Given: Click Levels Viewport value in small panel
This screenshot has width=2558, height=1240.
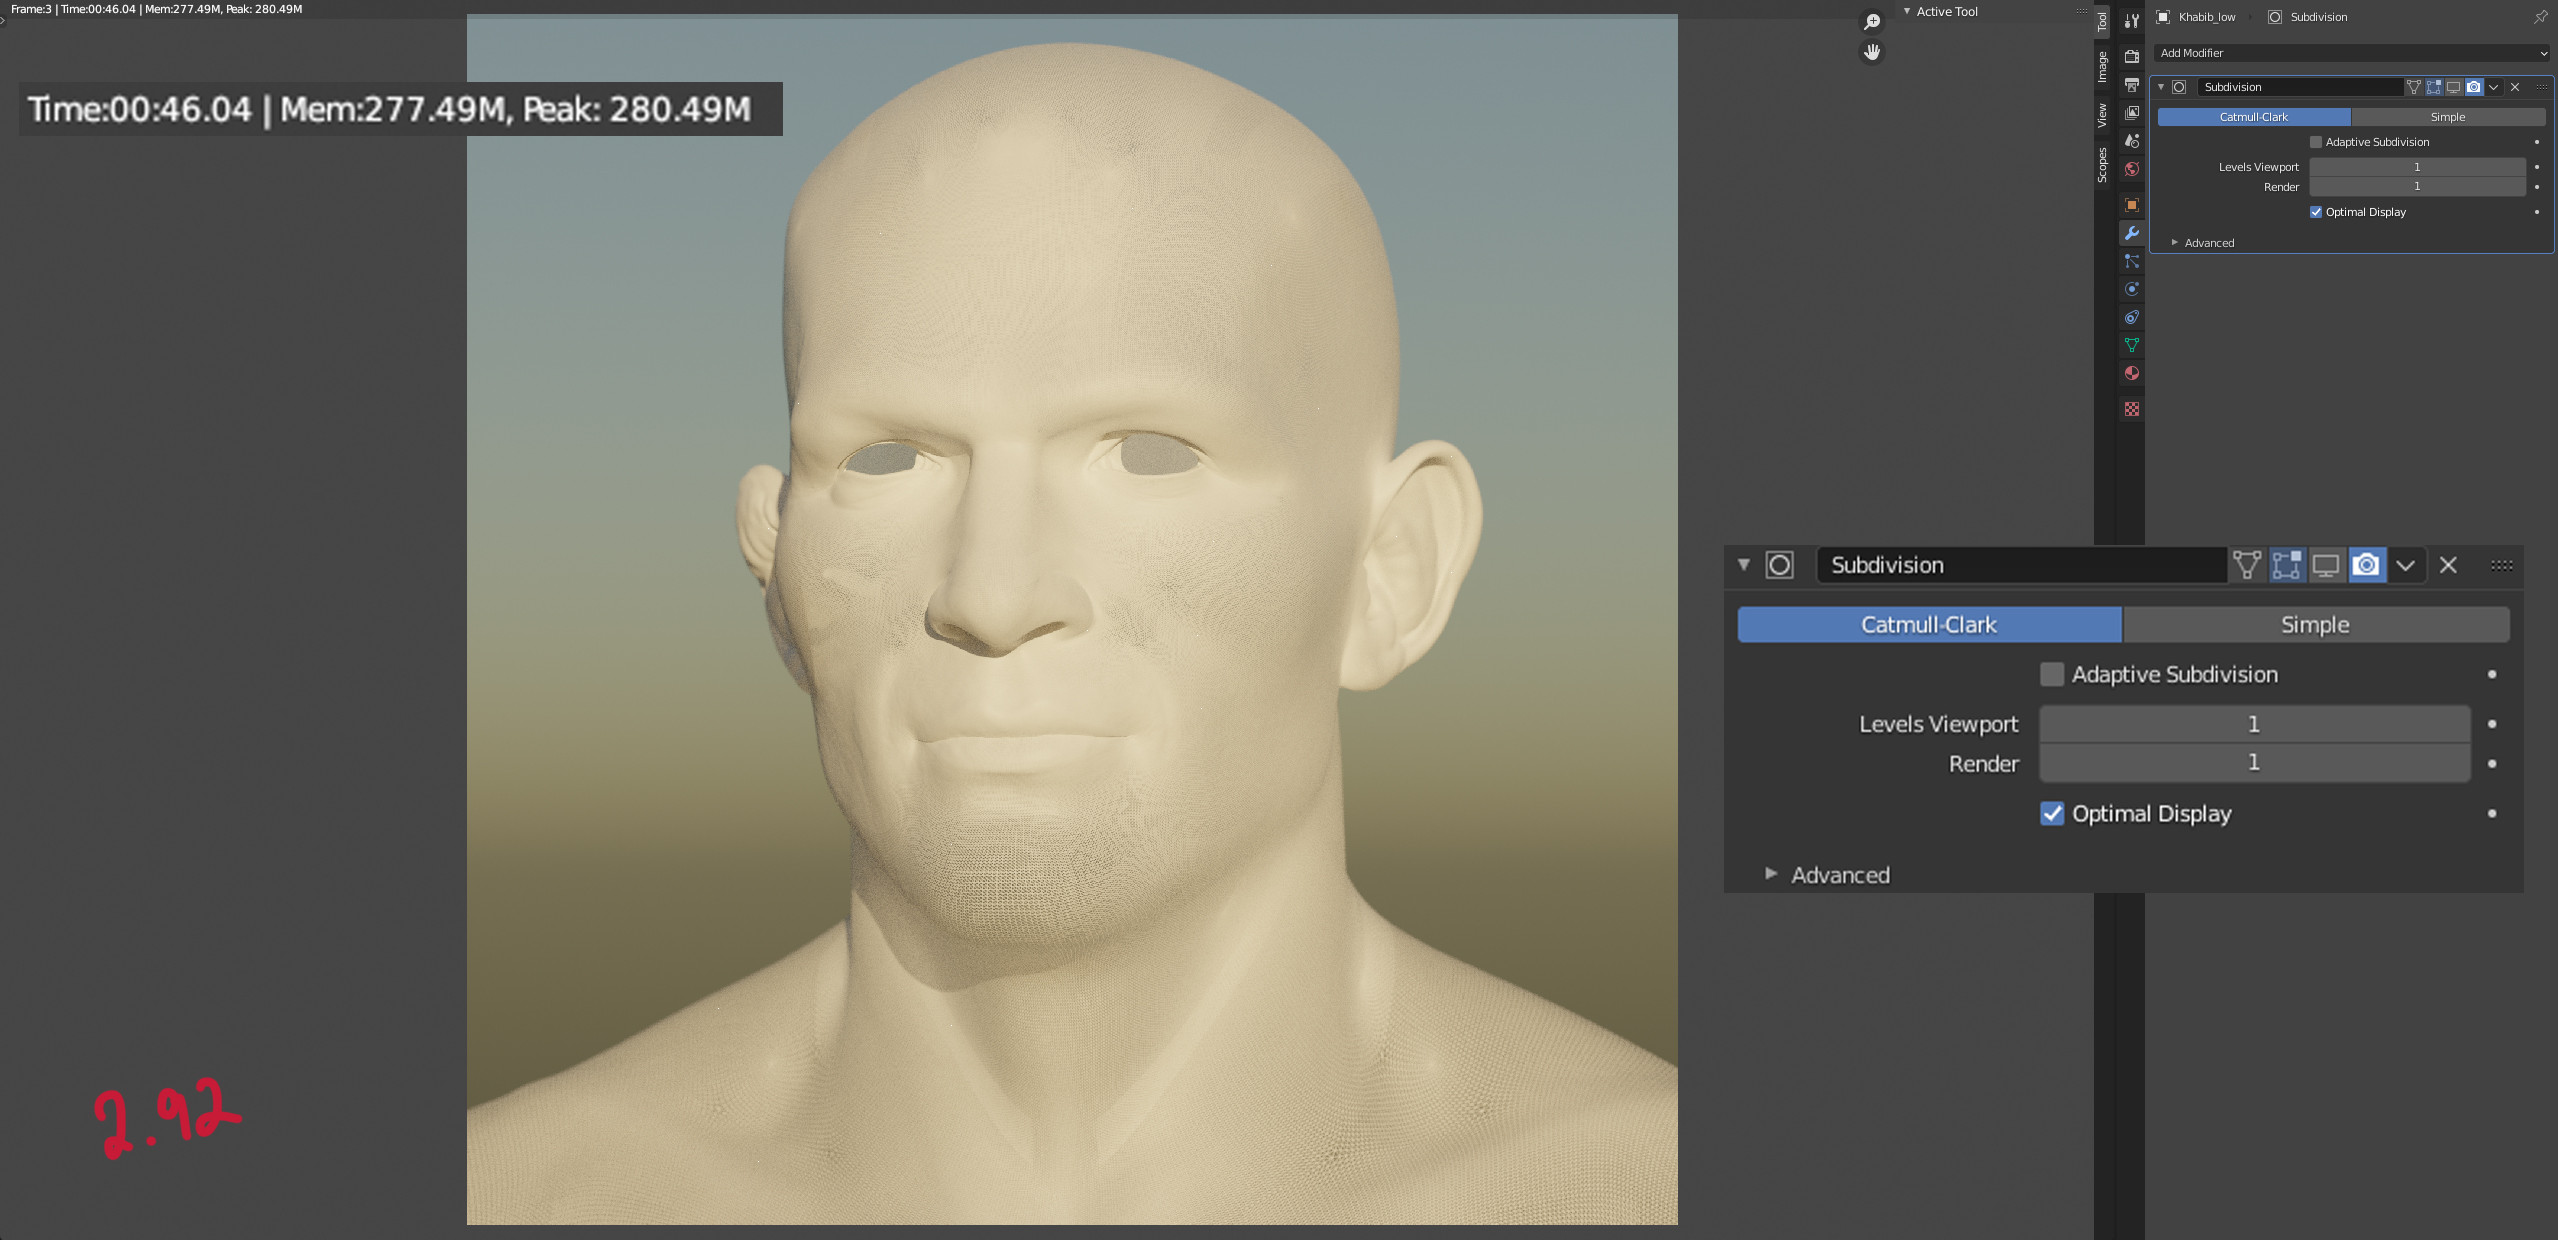Looking at the screenshot, I should click(x=2417, y=167).
